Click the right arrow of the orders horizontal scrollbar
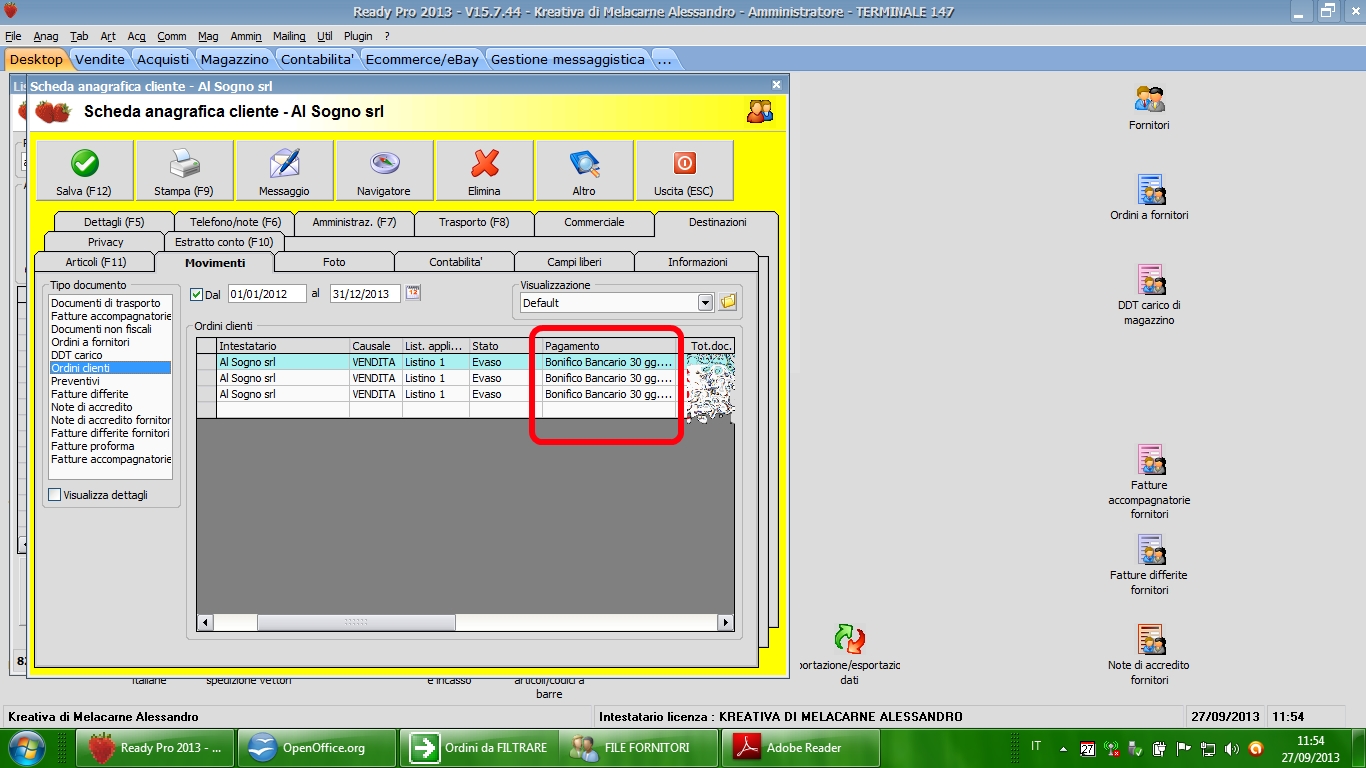The height and width of the screenshot is (768, 1366). [x=726, y=622]
